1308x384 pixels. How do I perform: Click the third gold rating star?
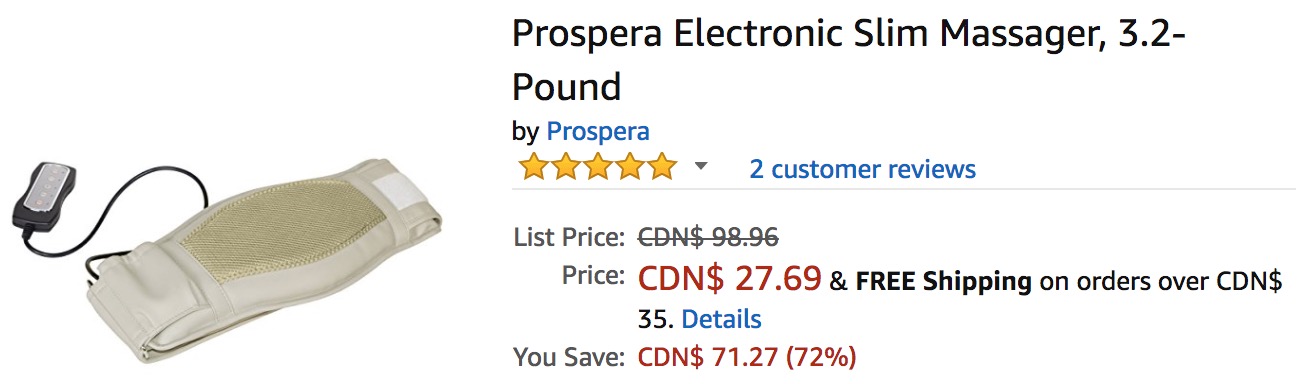[x=597, y=167]
